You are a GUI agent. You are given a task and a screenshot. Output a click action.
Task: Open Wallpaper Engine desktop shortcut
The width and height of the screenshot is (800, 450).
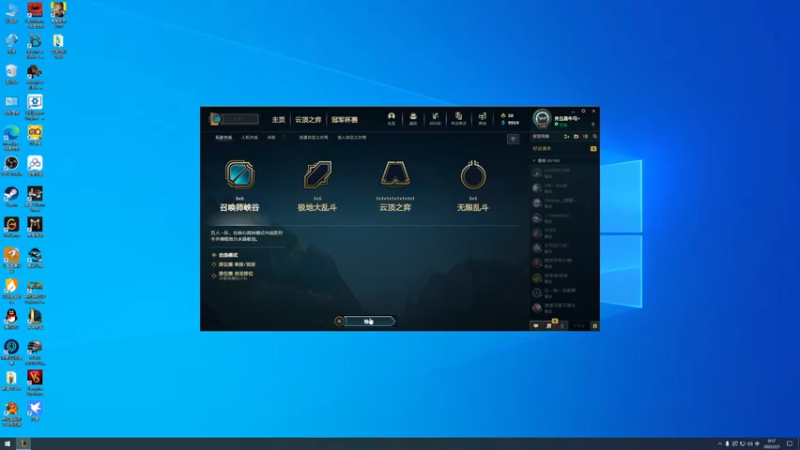point(35,108)
